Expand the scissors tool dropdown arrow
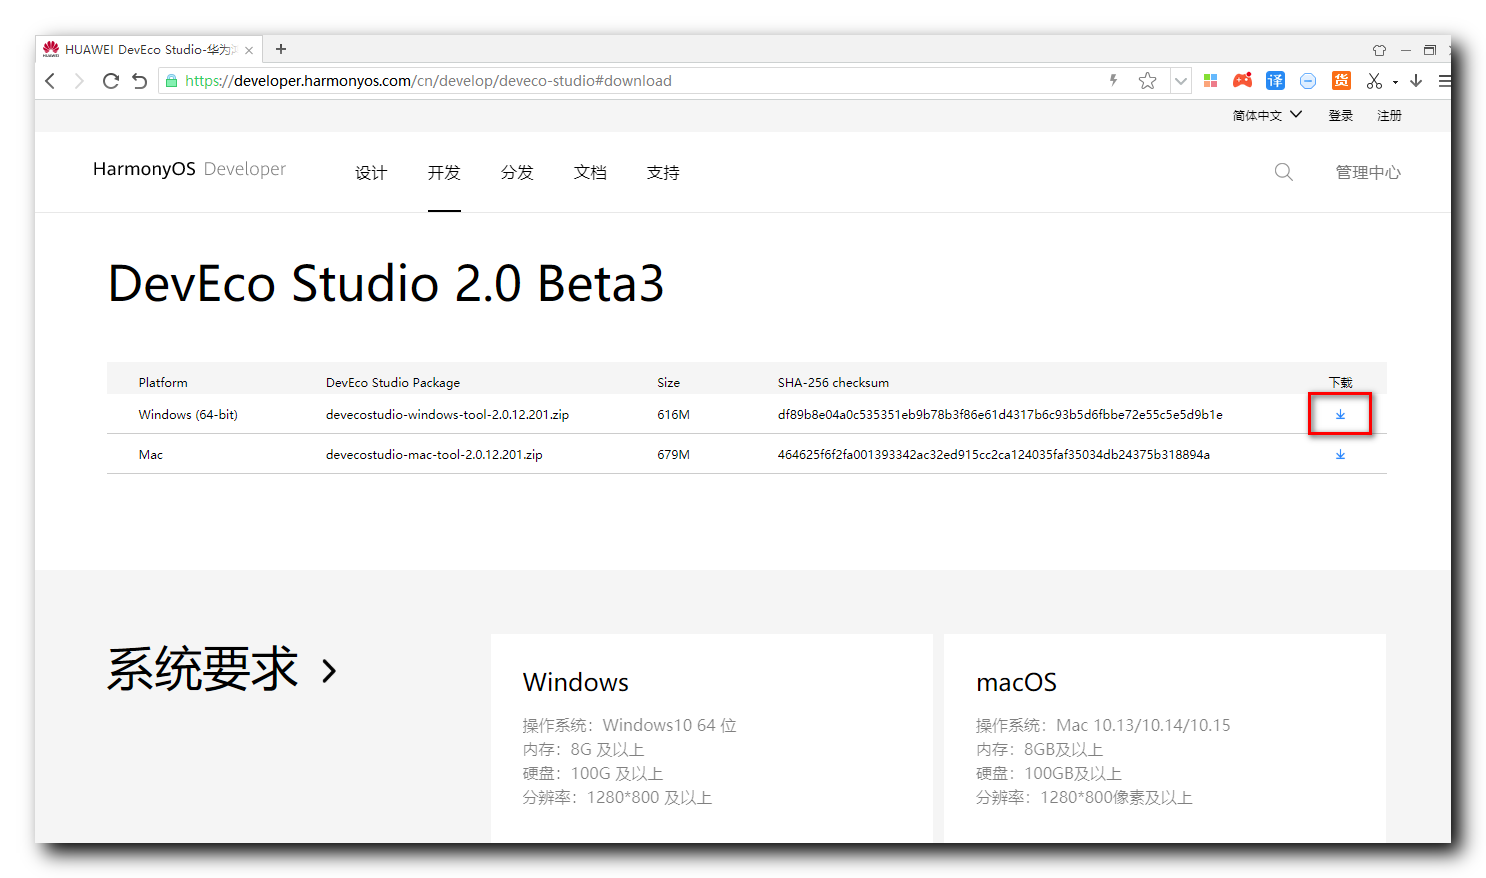 tap(1395, 82)
